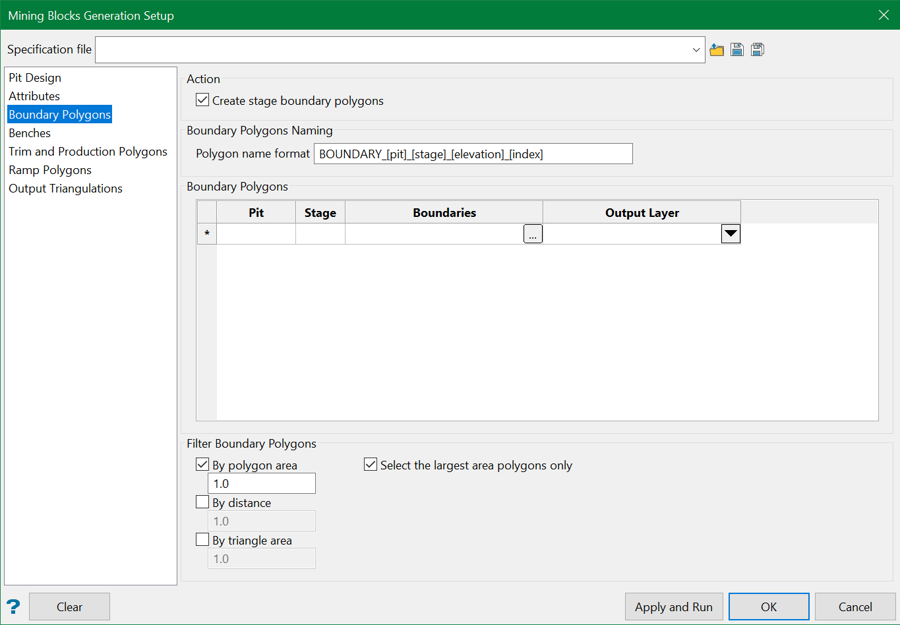Open the Output Triangulations section

point(66,189)
